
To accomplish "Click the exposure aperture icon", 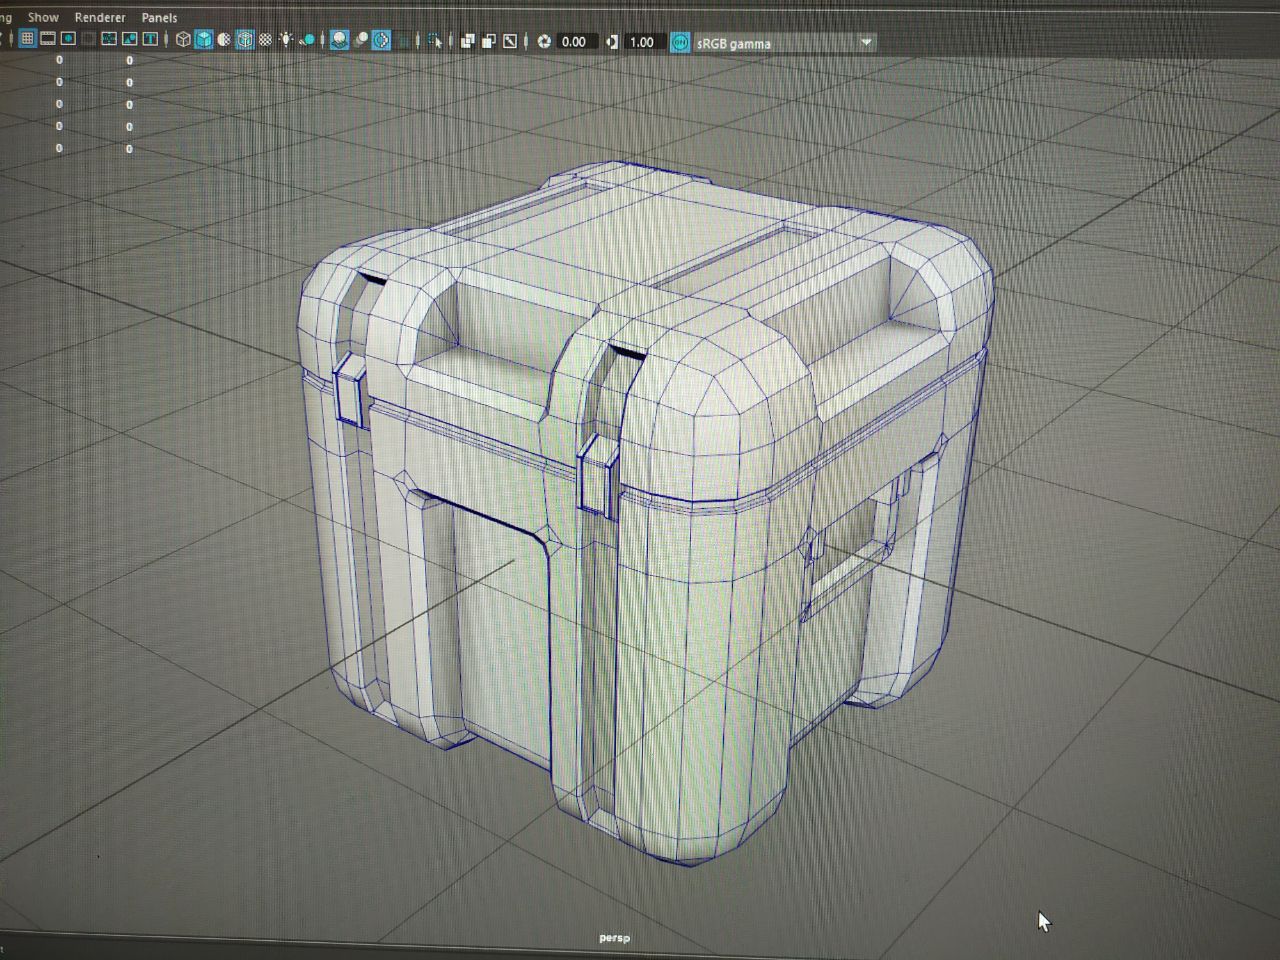I will [543, 41].
